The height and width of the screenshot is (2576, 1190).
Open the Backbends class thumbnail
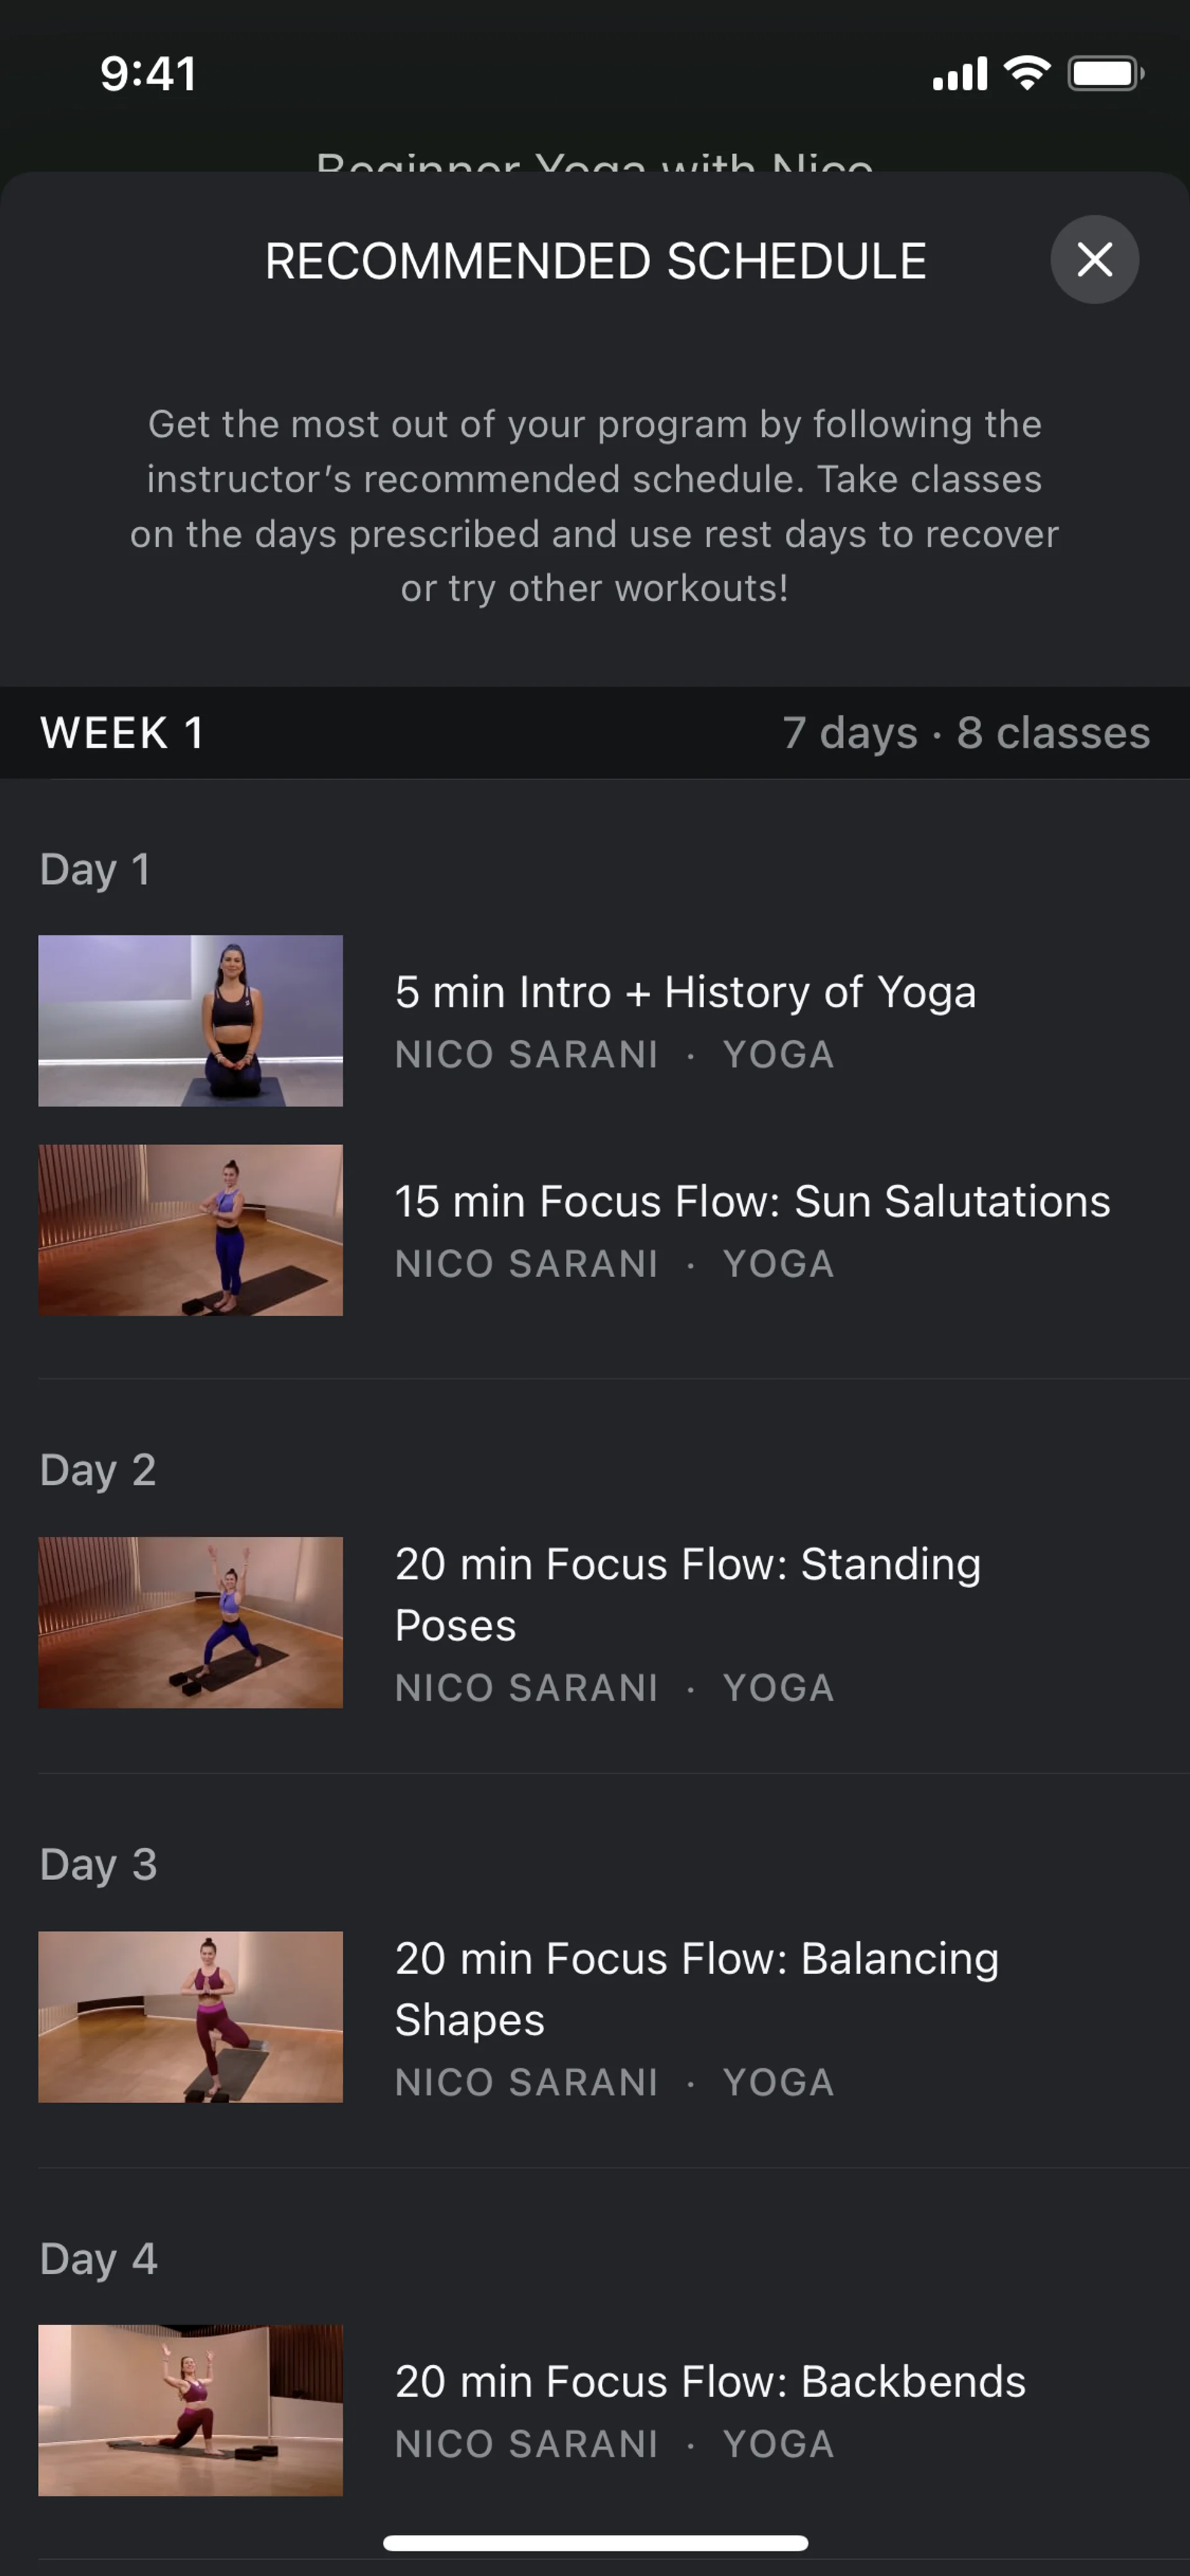pos(190,2410)
